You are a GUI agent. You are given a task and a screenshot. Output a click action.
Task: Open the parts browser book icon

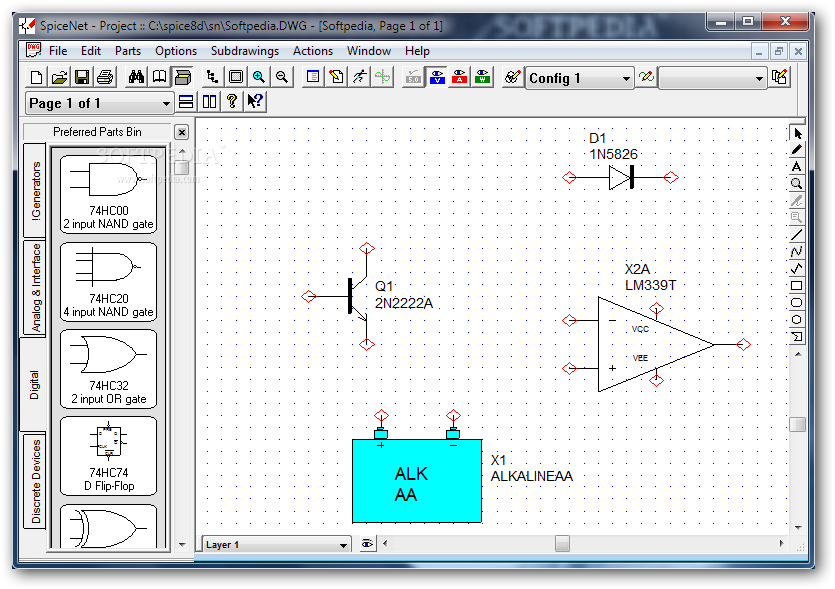click(x=159, y=78)
